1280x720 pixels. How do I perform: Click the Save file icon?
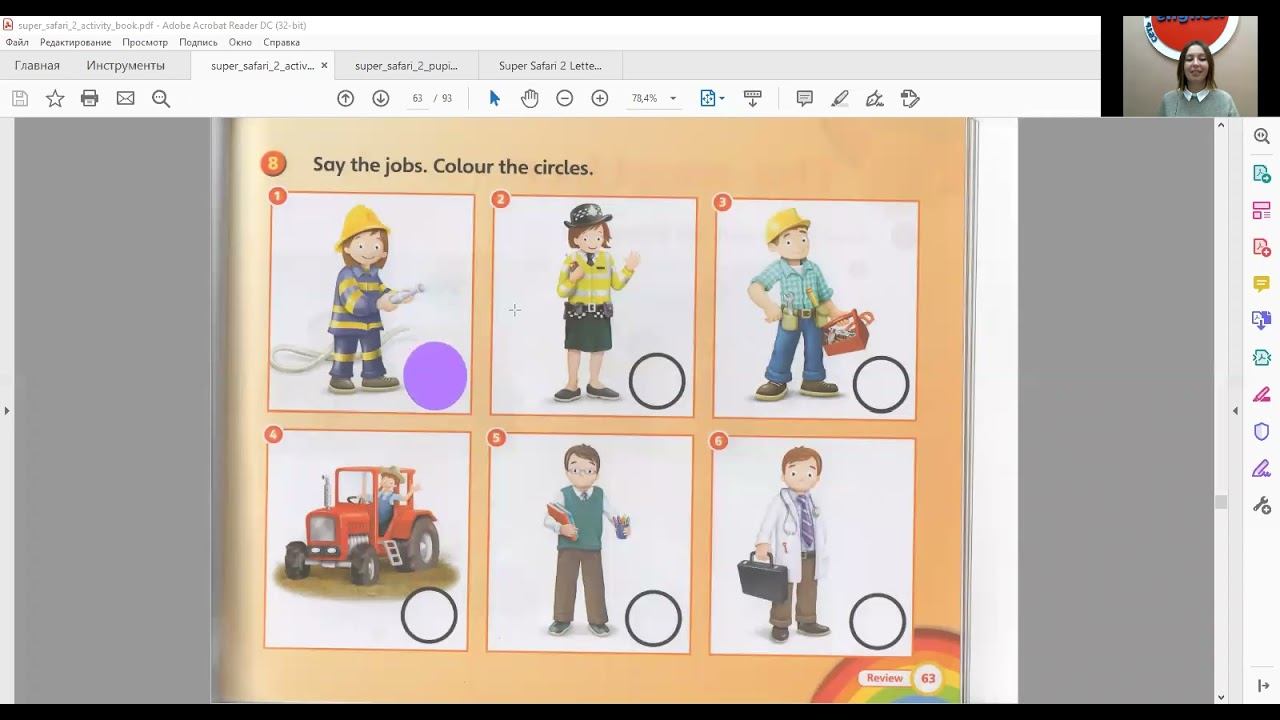coord(20,98)
